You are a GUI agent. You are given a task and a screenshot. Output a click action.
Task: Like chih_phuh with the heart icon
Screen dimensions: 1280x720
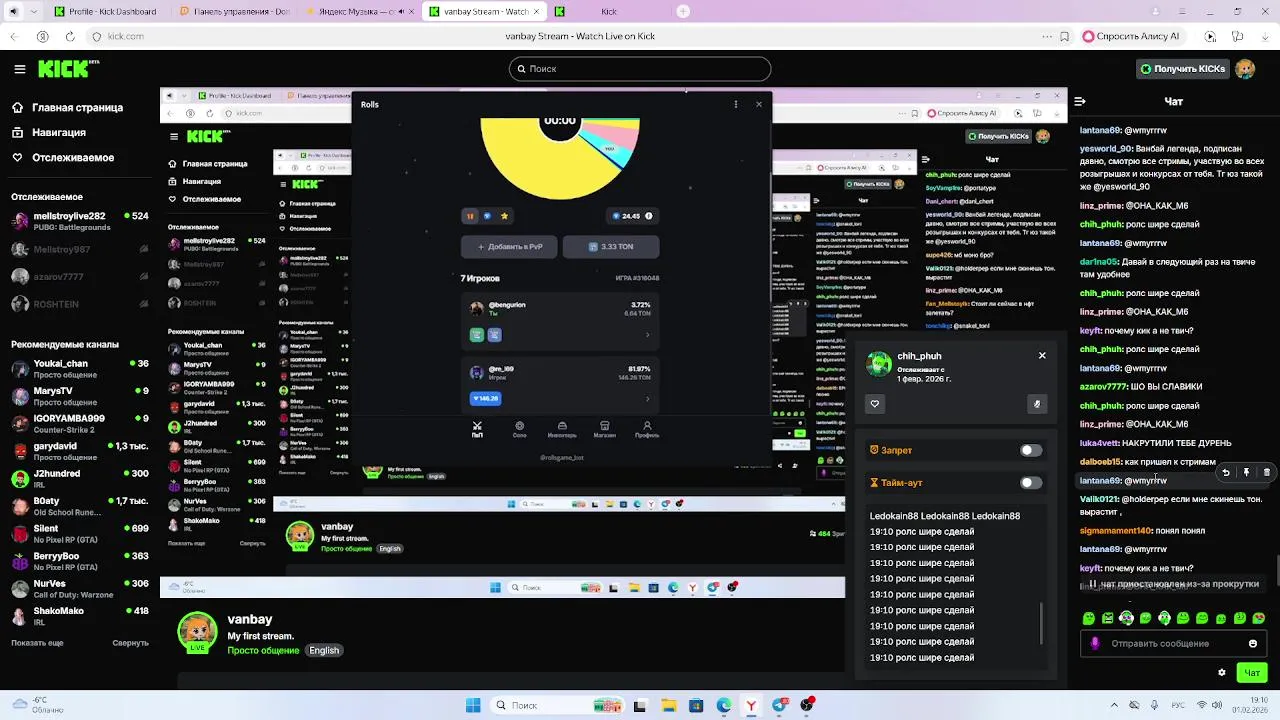[875, 404]
